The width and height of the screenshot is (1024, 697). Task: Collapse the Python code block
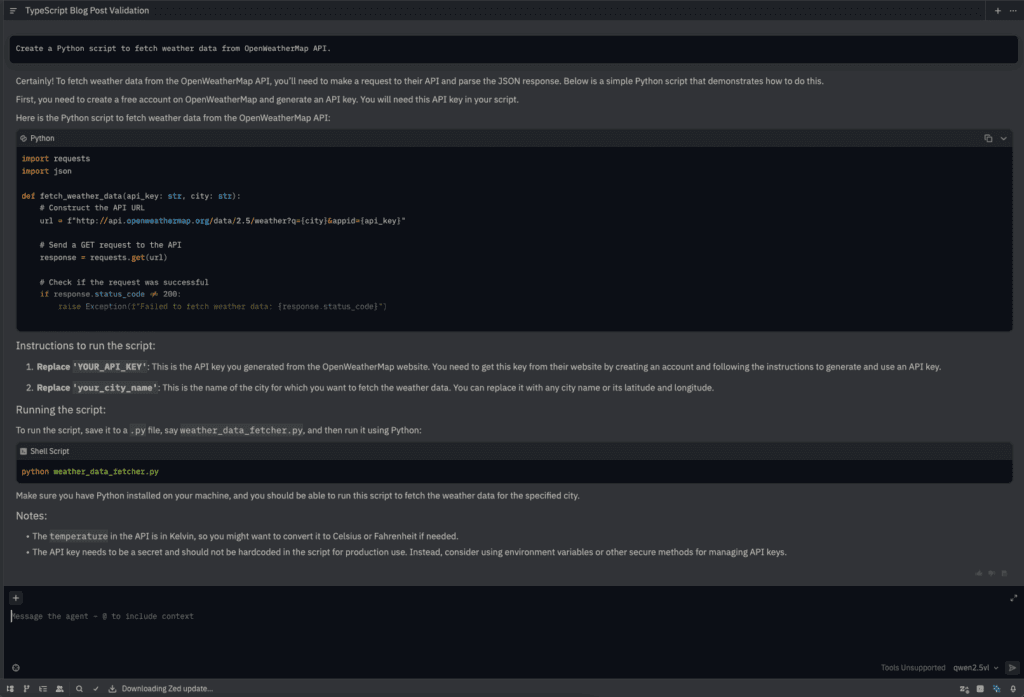point(1003,138)
